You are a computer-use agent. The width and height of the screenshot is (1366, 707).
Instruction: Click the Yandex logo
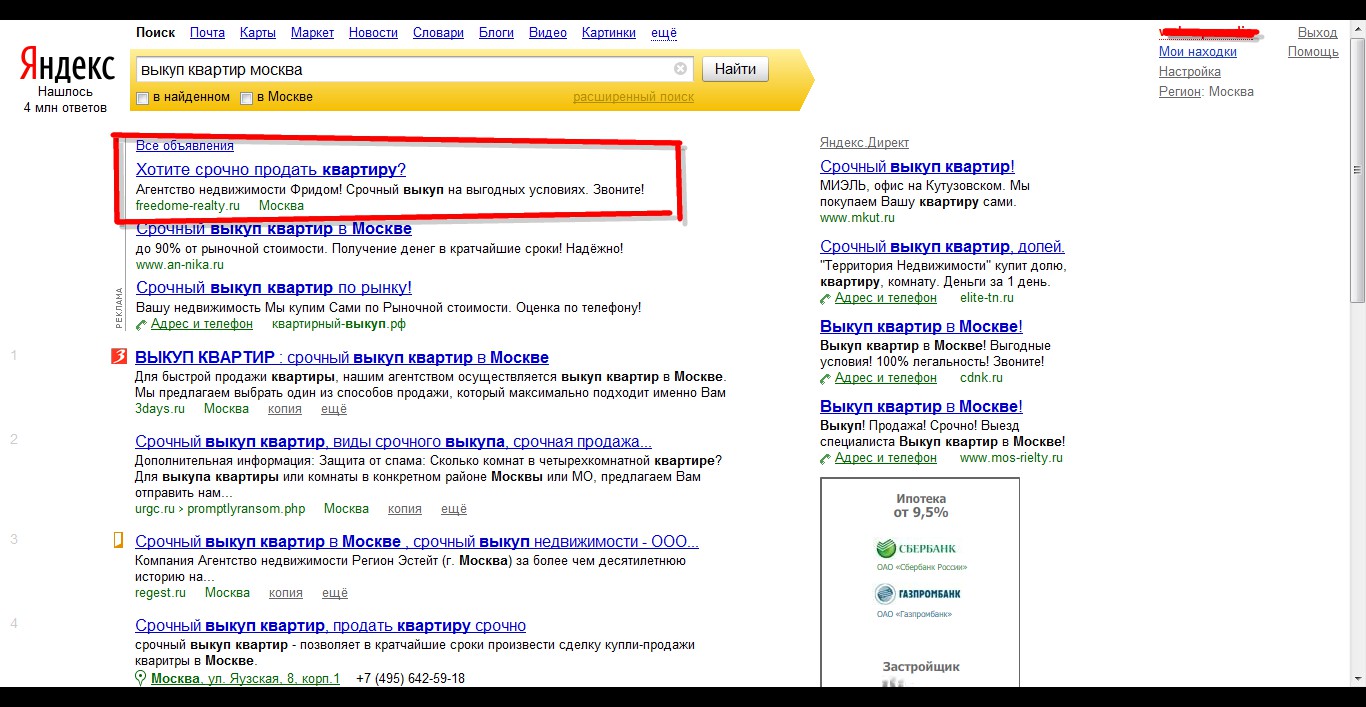[68, 66]
